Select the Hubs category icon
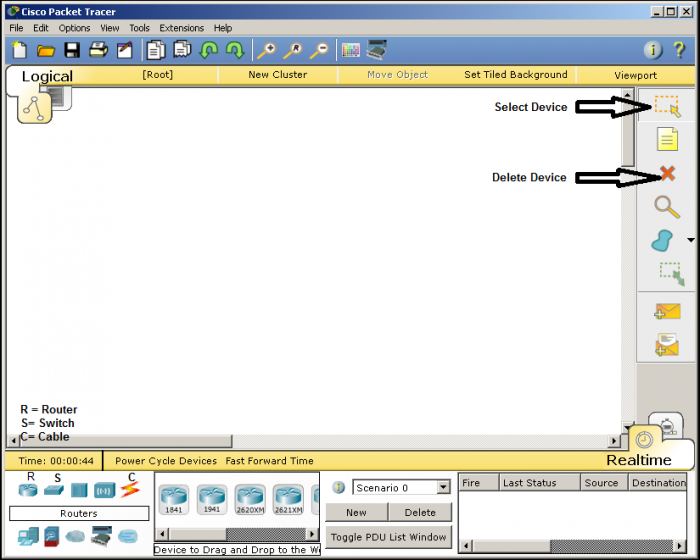The width and height of the screenshot is (700, 560). 79,490
